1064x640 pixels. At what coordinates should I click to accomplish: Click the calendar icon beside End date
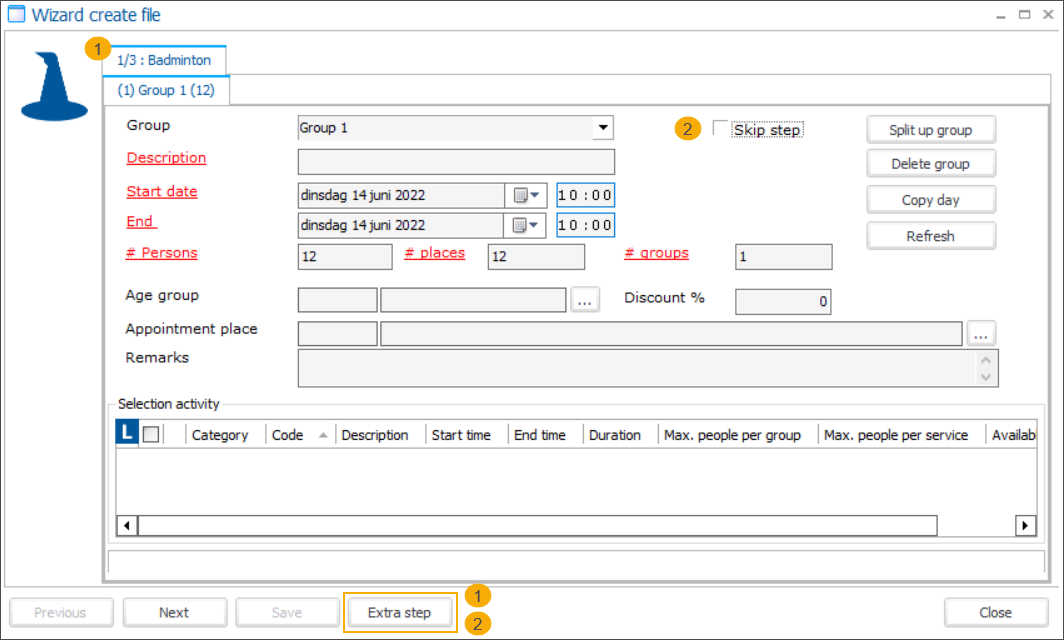[x=519, y=225]
